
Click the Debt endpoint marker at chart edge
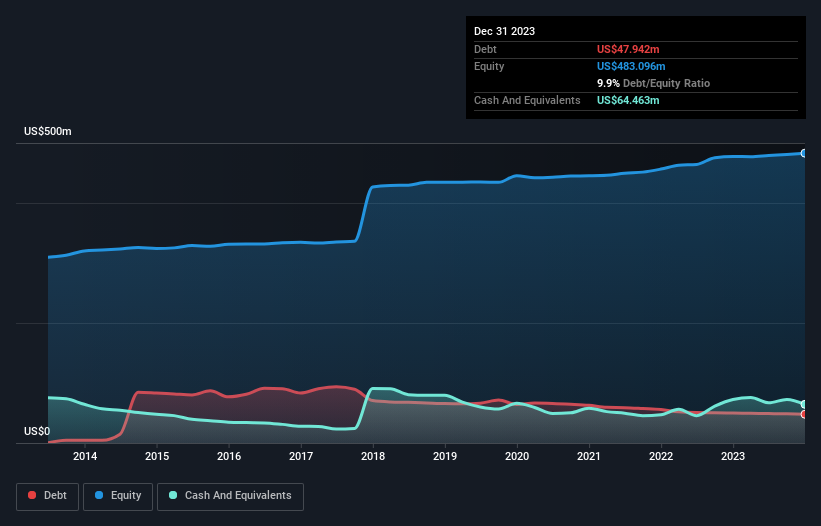tap(804, 415)
